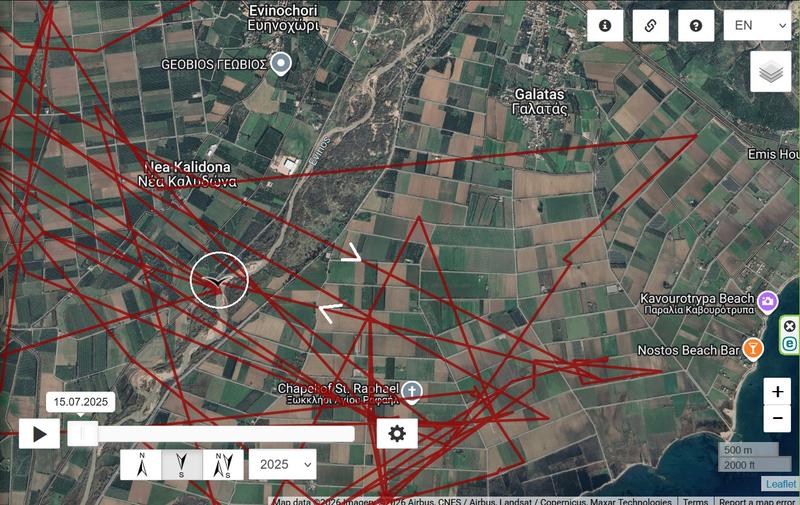Zoom in with the plus button

778,391
